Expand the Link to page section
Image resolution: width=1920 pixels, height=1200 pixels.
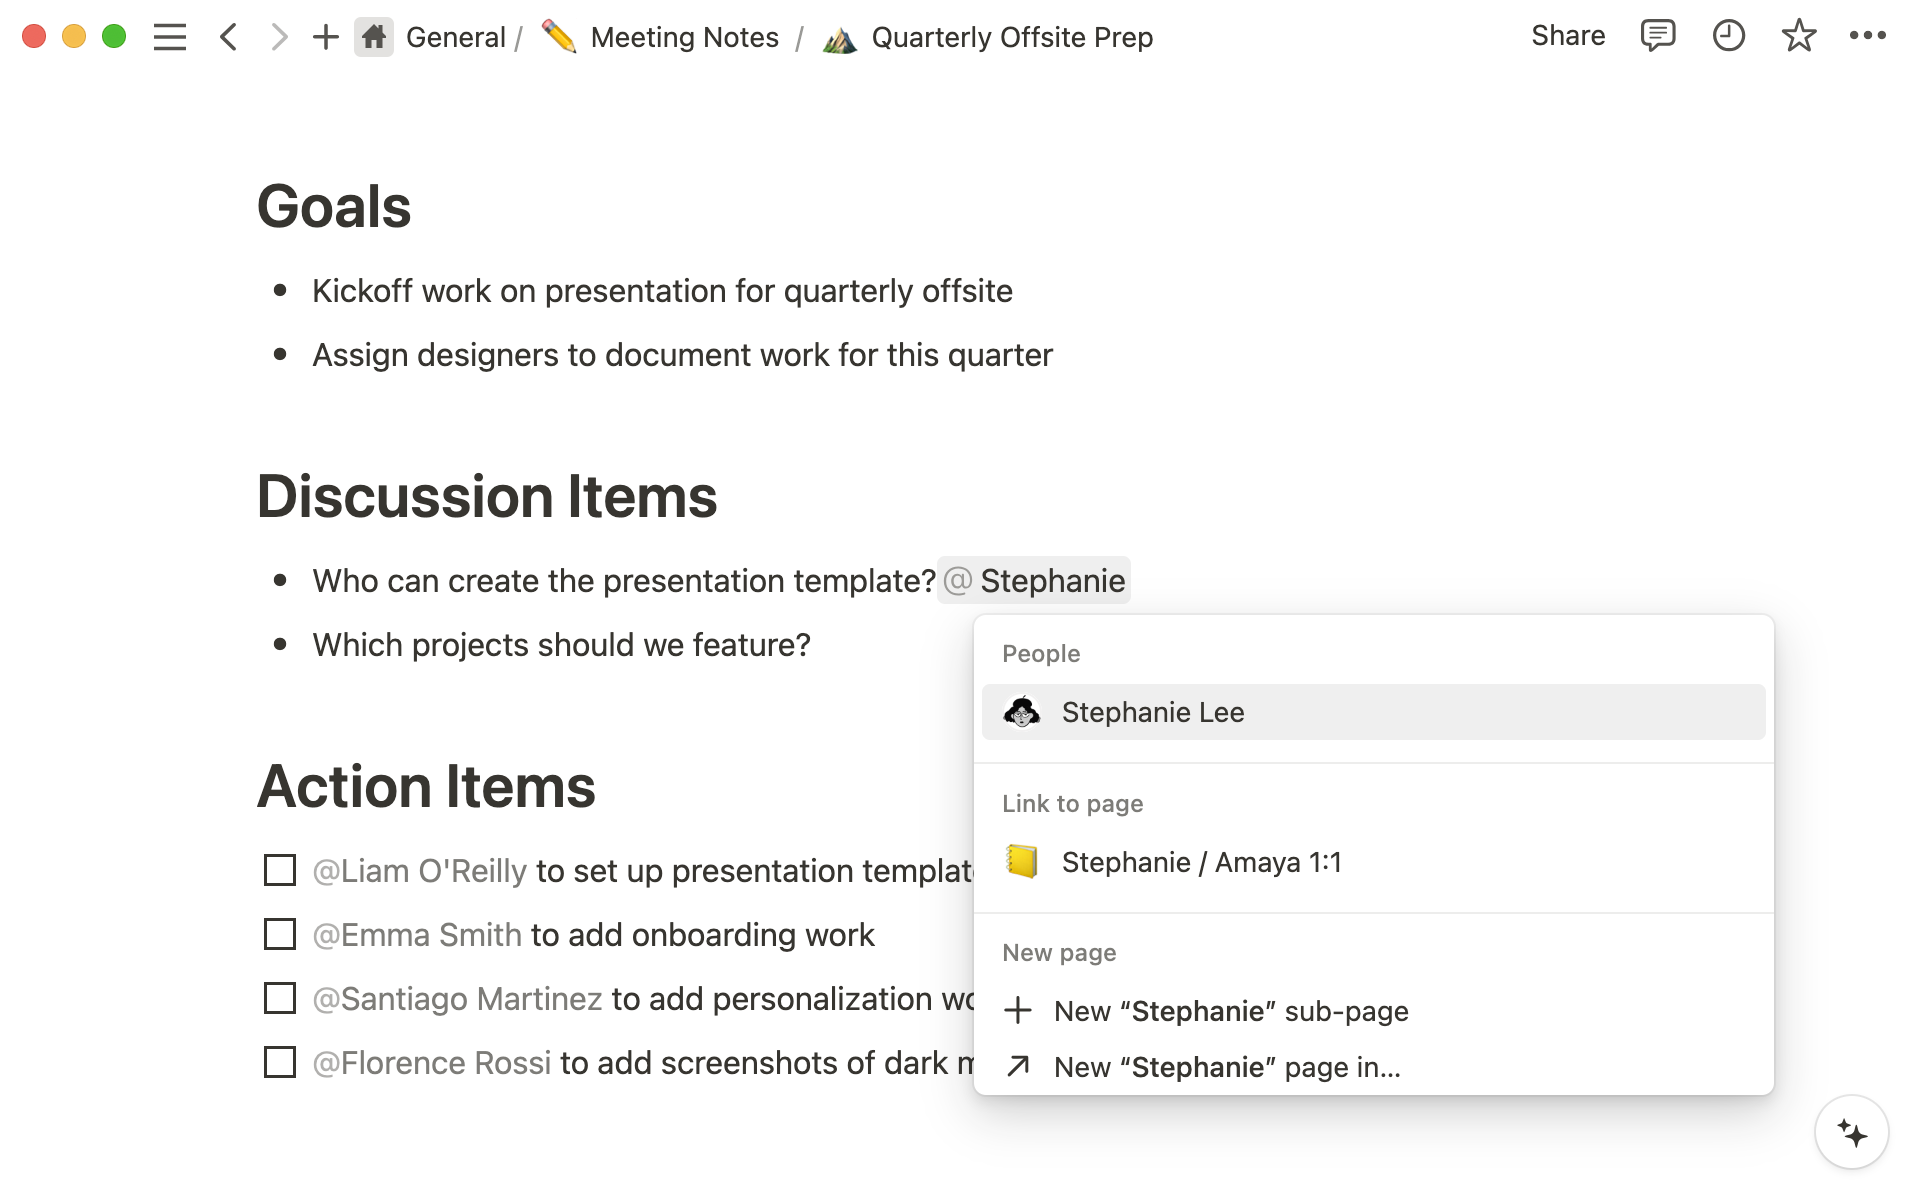tap(1071, 803)
